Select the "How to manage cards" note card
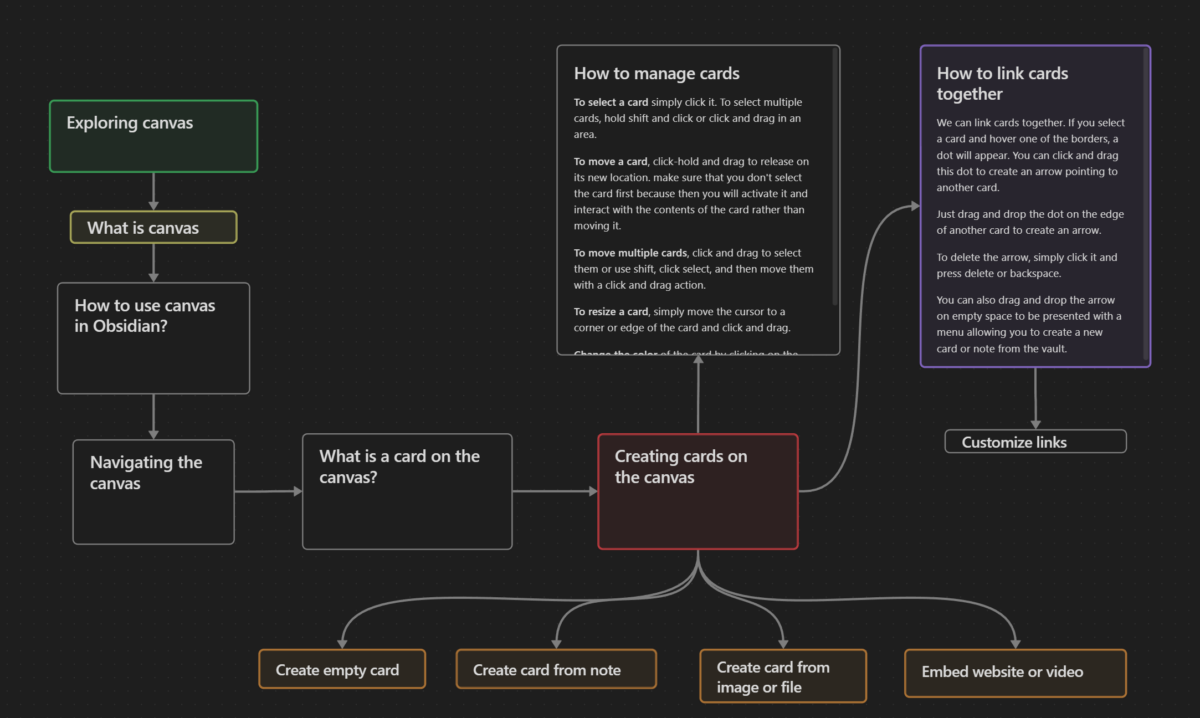The height and width of the screenshot is (718, 1200). pyautogui.click(x=698, y=200)
